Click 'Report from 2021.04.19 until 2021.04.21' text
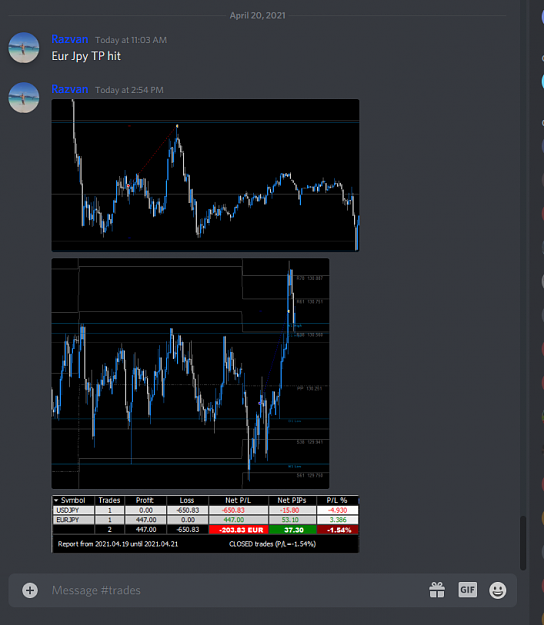Screen dimensions: 544x625 pyautogui.click(x=118, y=544)
